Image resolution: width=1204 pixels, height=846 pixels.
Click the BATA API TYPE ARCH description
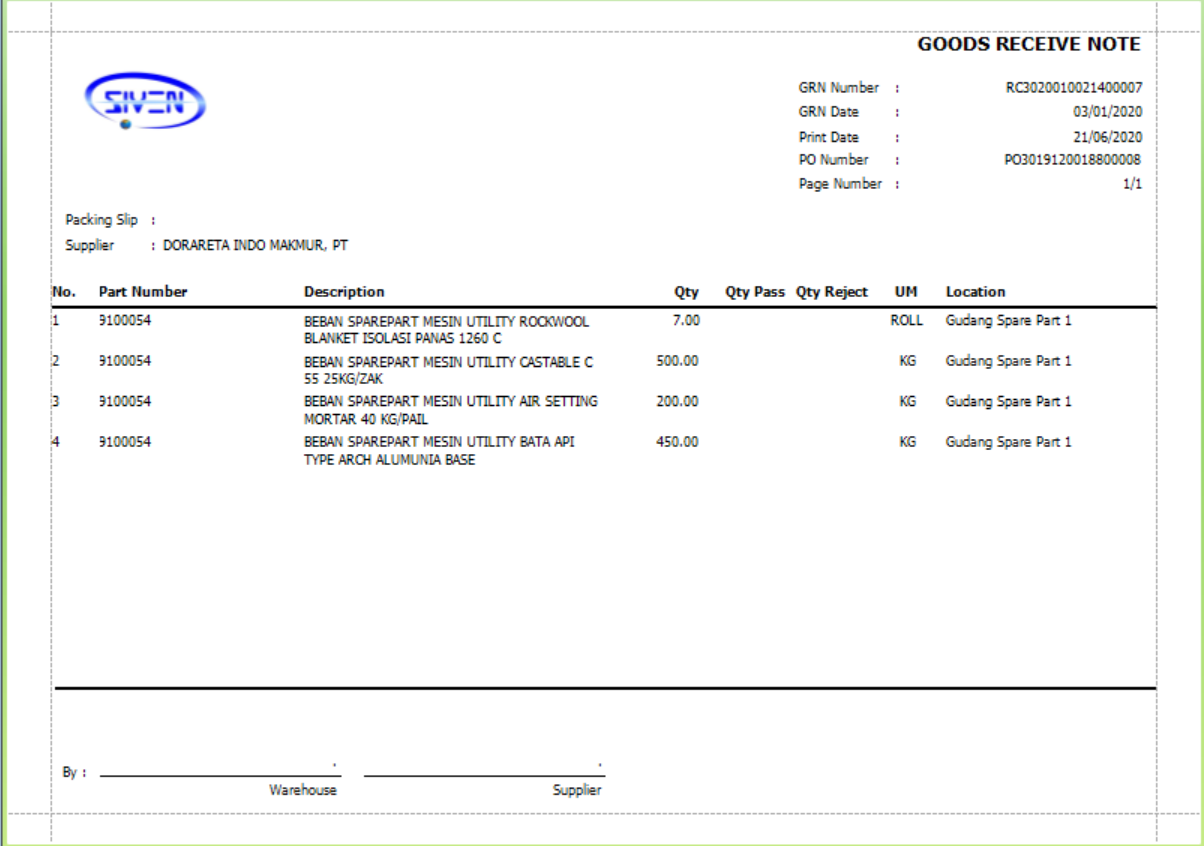pos(440,450)
